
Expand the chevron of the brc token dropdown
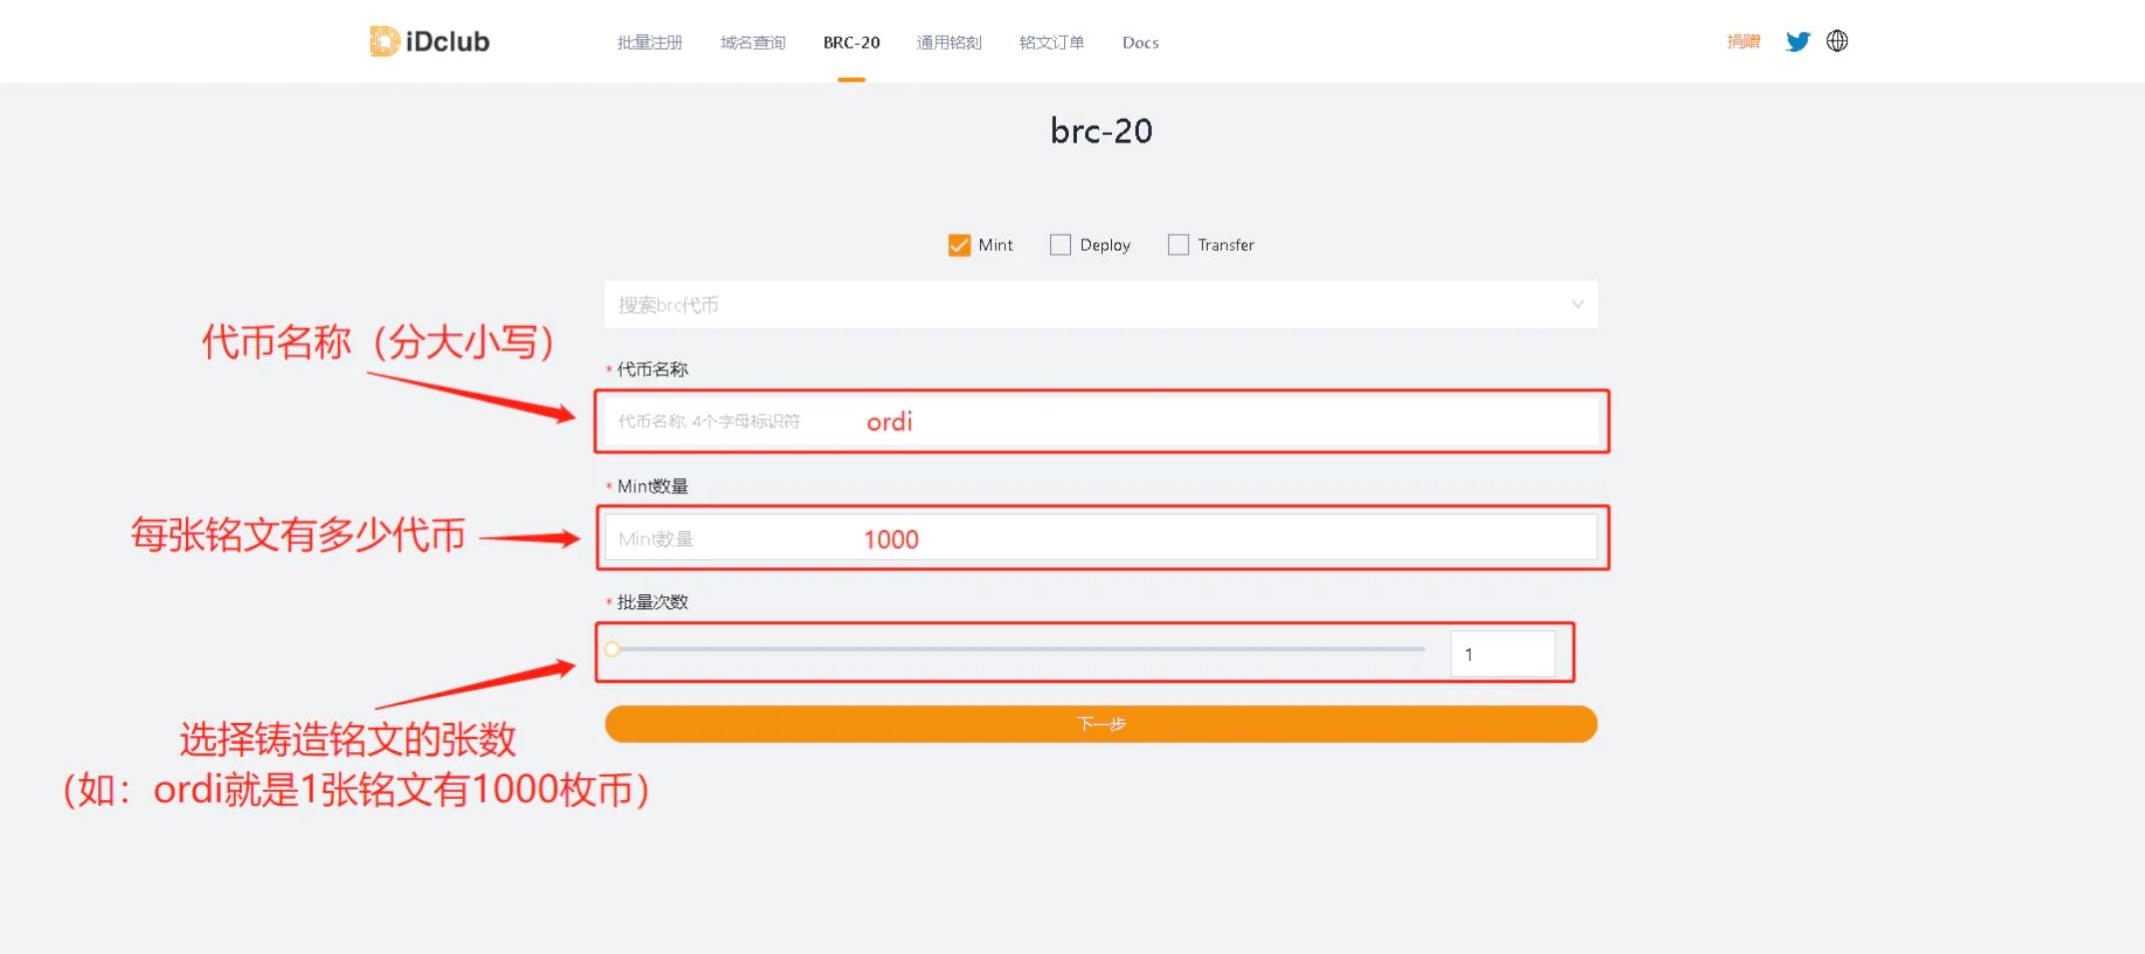click(1577, 305)
